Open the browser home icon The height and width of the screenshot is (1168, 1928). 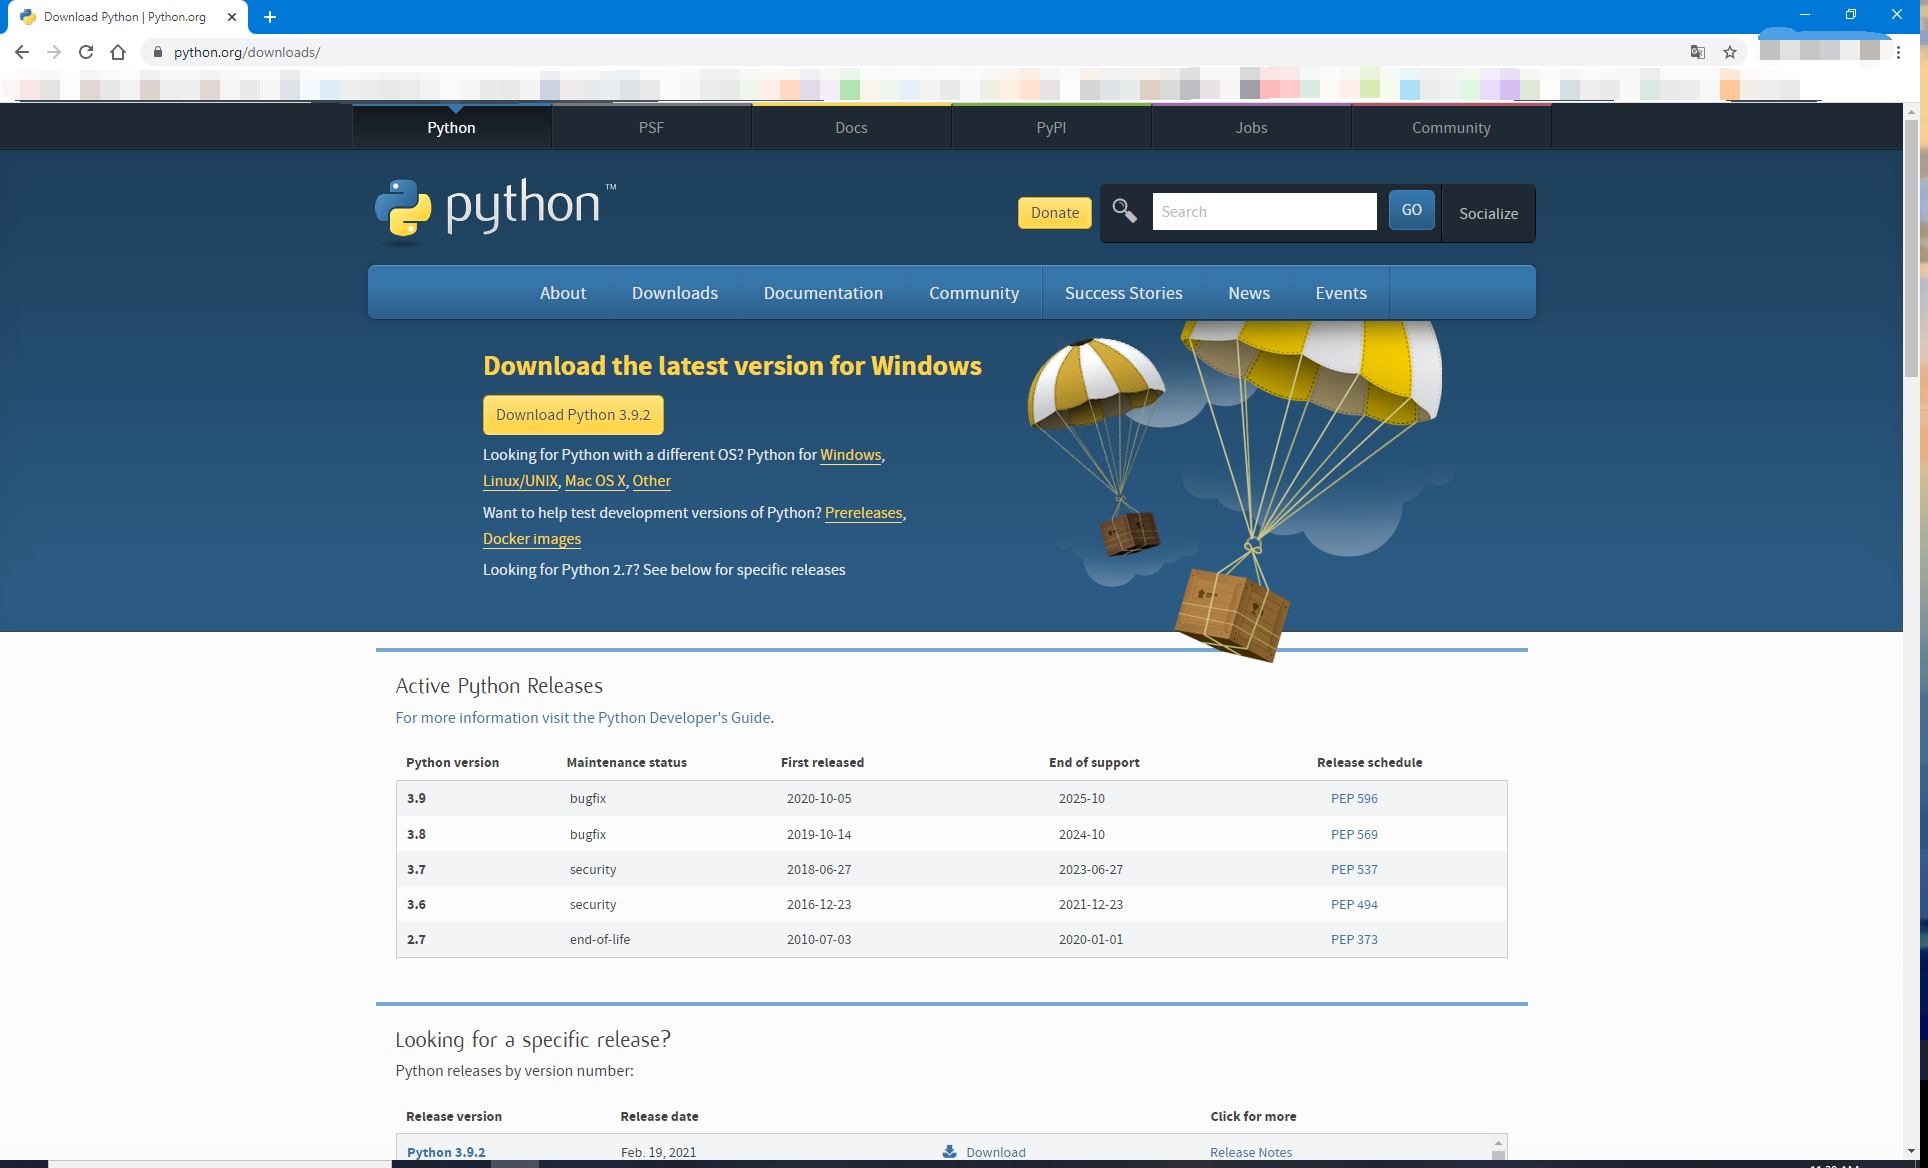(118, 52)
